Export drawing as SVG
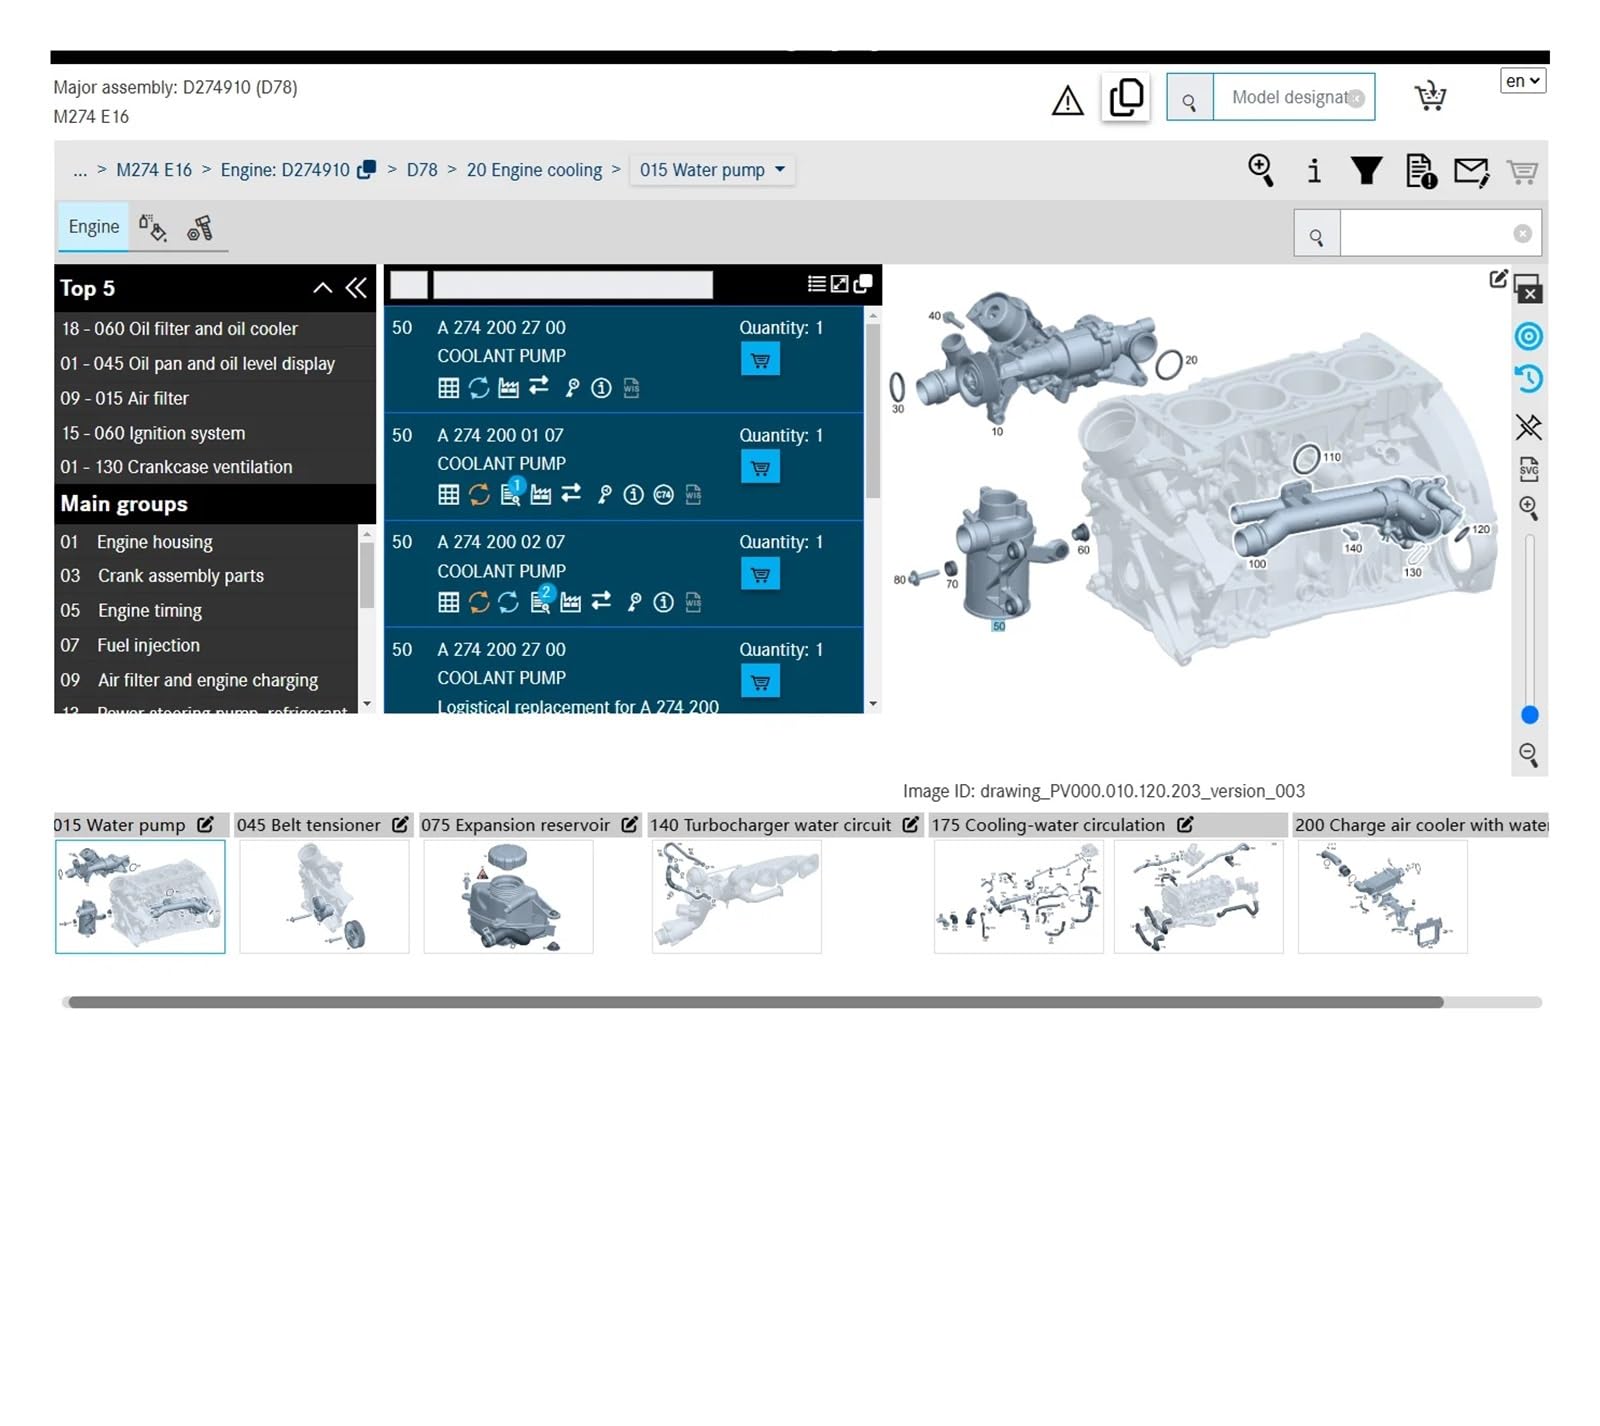The height and width of the screenshot is (1426, 1600). pyautogui.click(x=1528, y=469)
